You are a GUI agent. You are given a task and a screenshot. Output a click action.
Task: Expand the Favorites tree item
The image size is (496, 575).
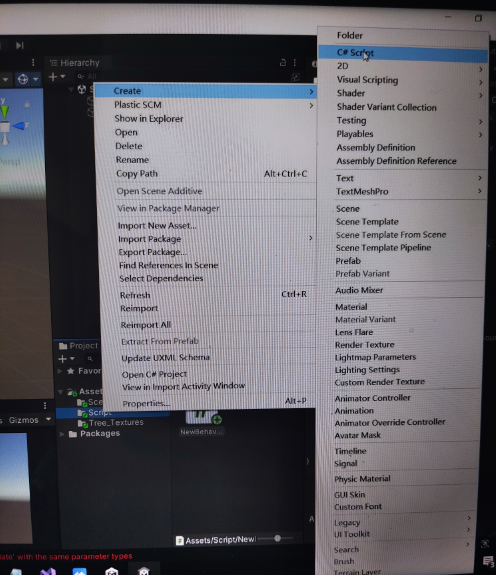[x=60, y=371]
